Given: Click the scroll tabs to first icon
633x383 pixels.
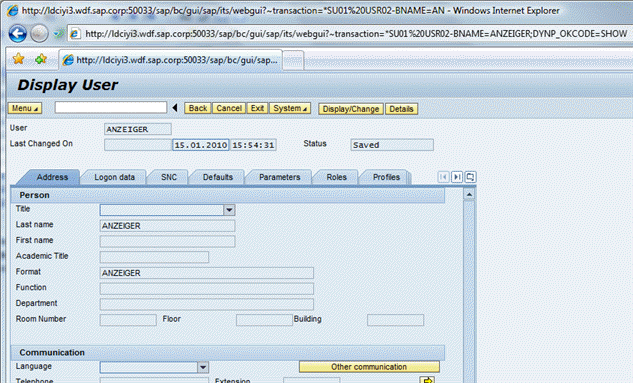Looking at the screenshot, I should pos(443,177).
